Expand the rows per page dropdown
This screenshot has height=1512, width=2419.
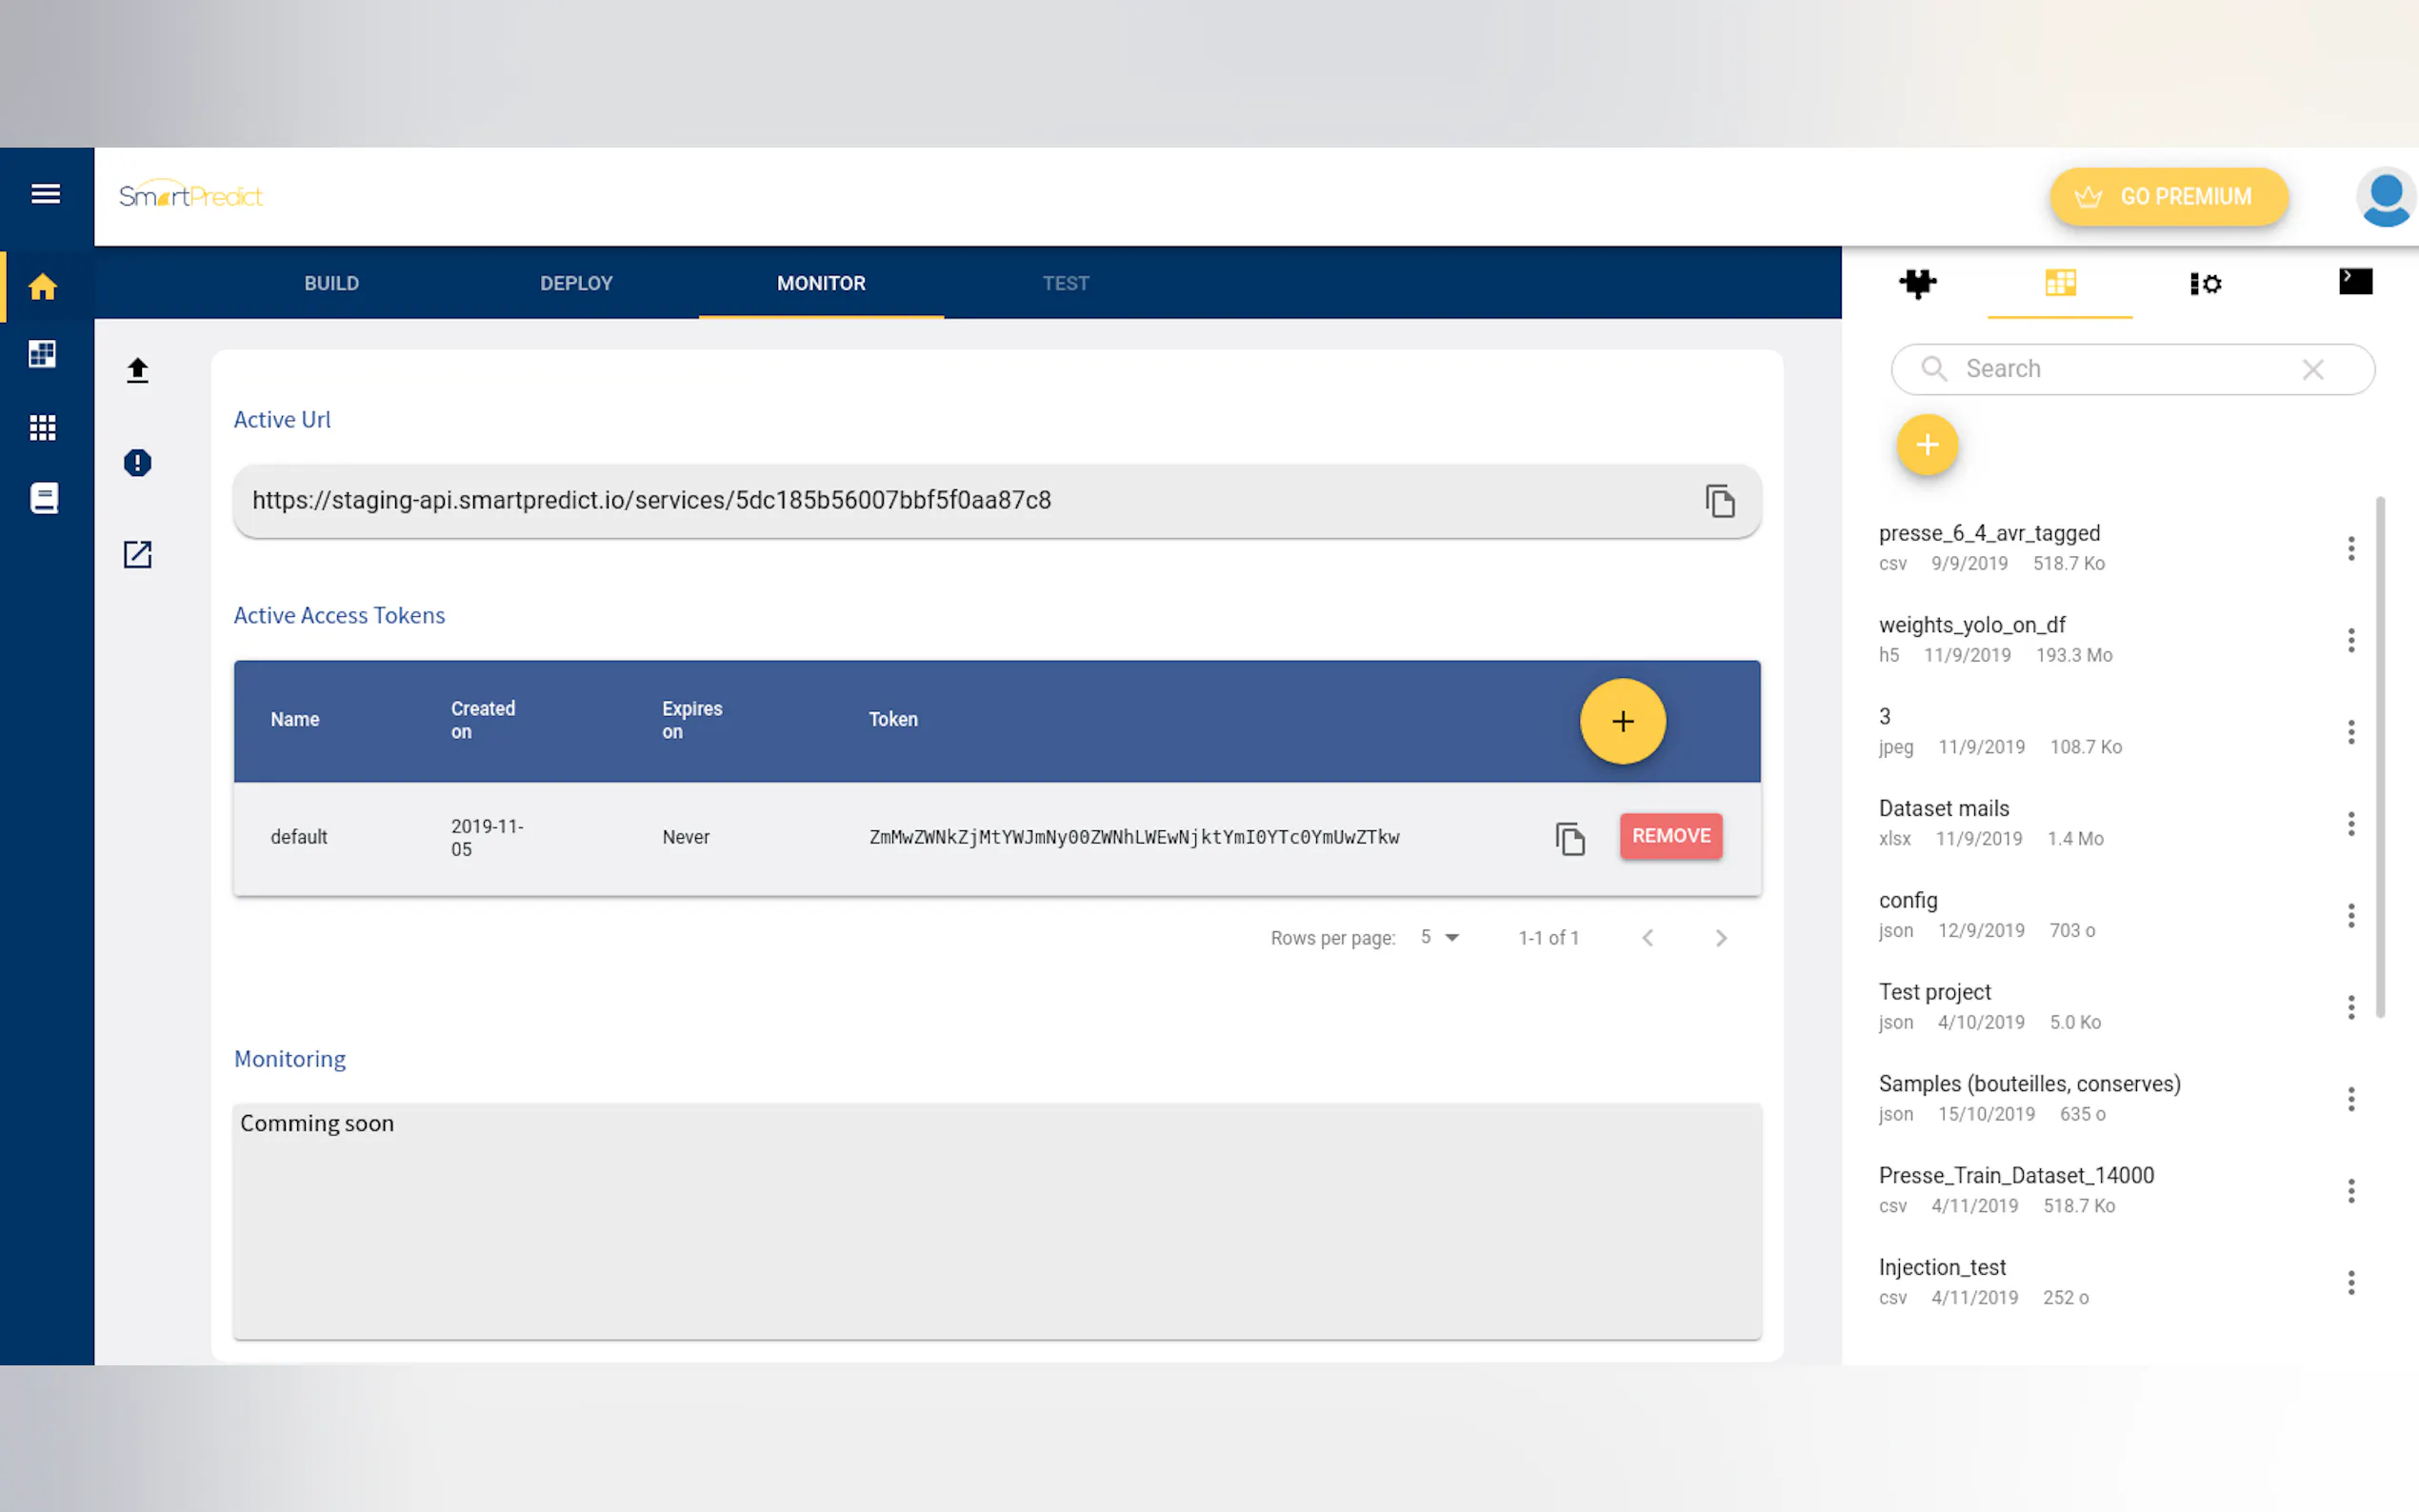pos(1440,938)
